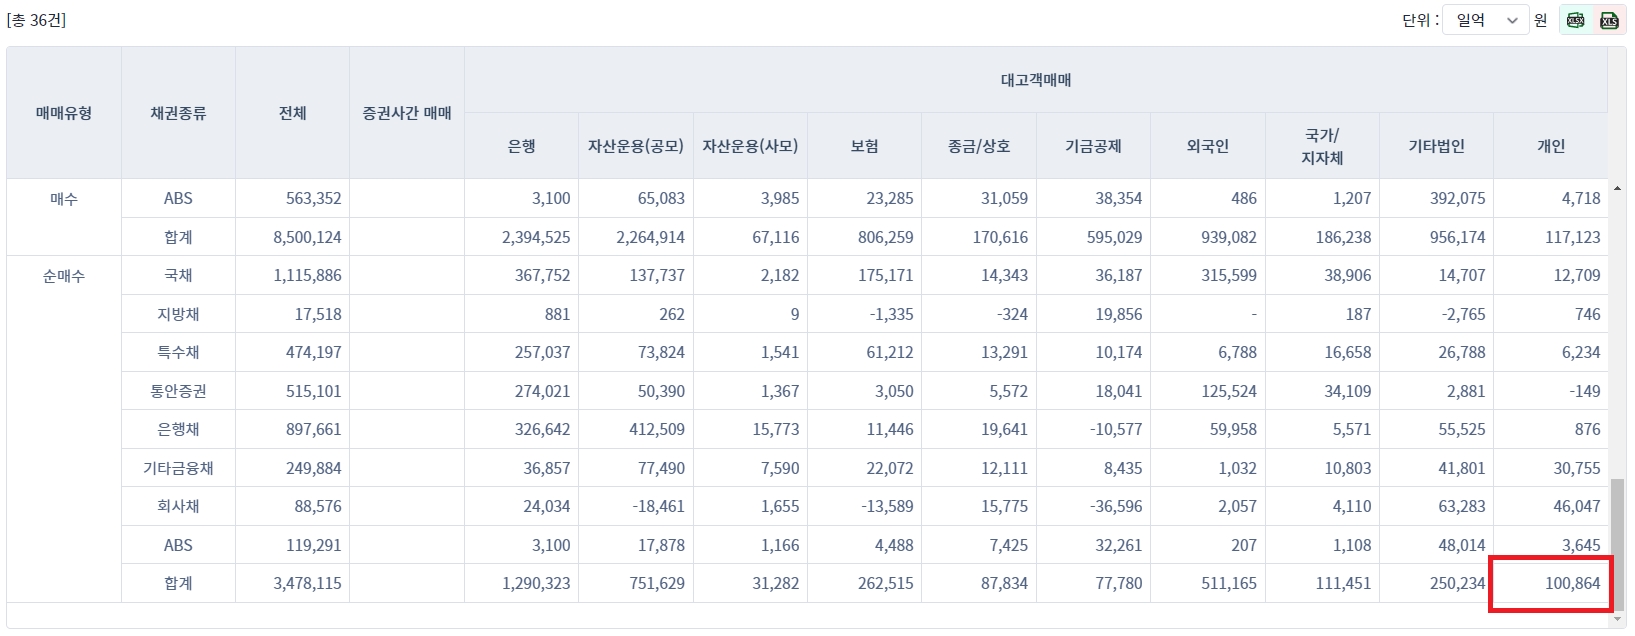The image size is (1635, 636).
Task: Select the 지방채 bond type row label
Action: [178, 314]
